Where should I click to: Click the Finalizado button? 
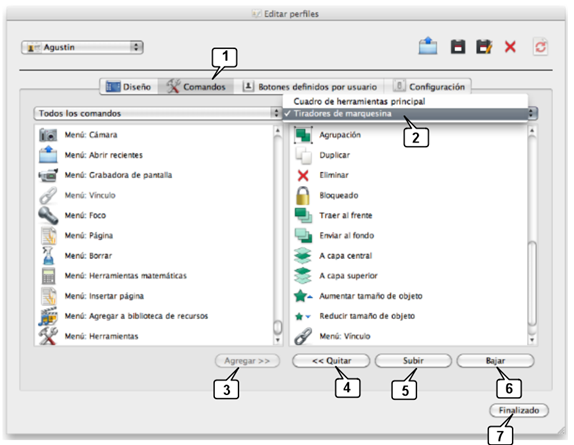point(519,410)
